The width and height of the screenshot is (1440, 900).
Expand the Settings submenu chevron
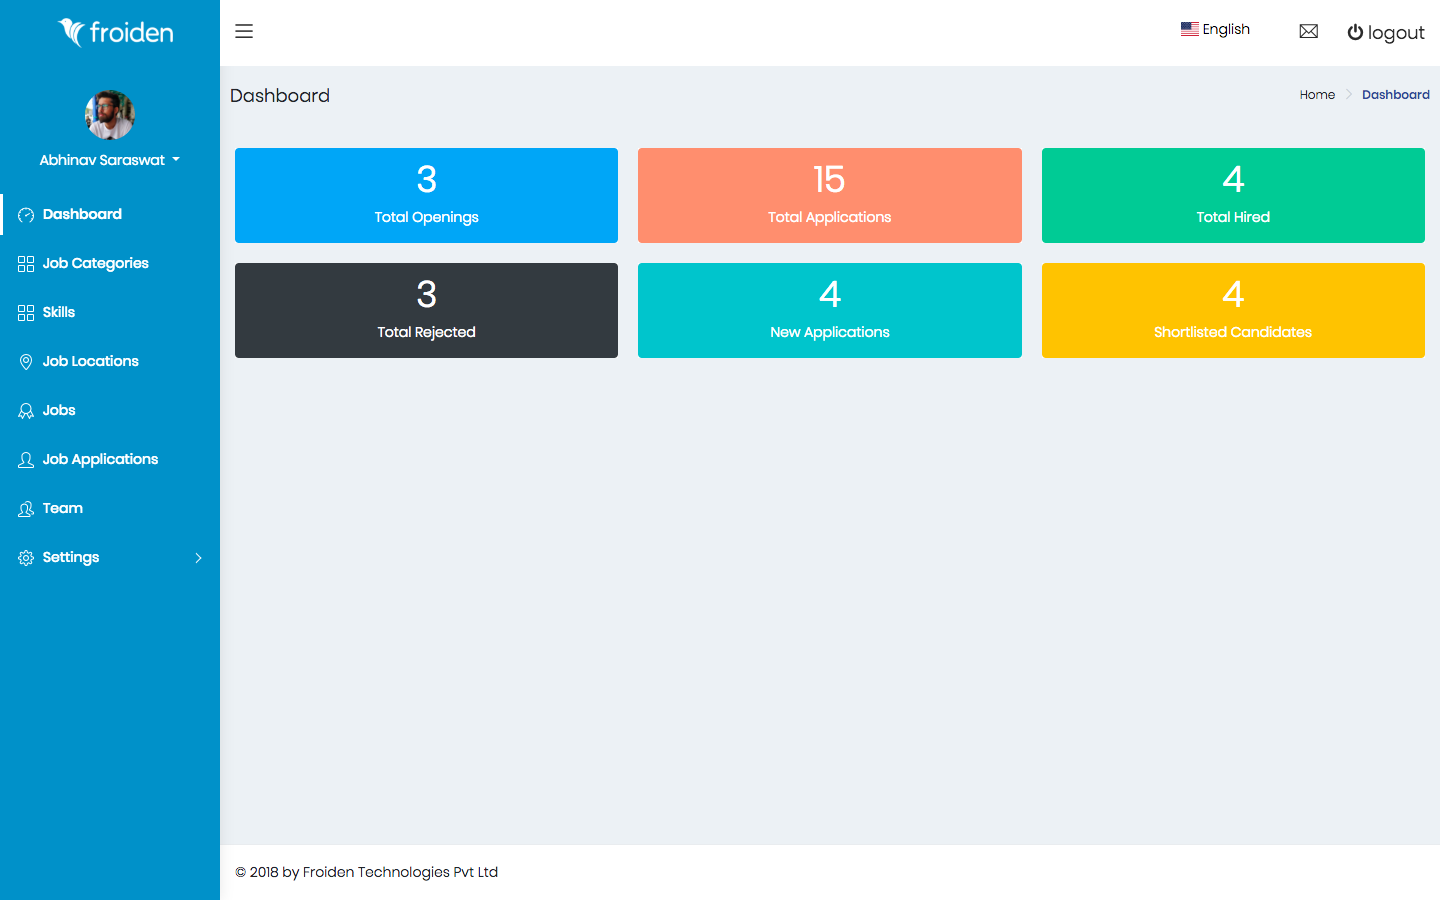click(x=198, y=558)
